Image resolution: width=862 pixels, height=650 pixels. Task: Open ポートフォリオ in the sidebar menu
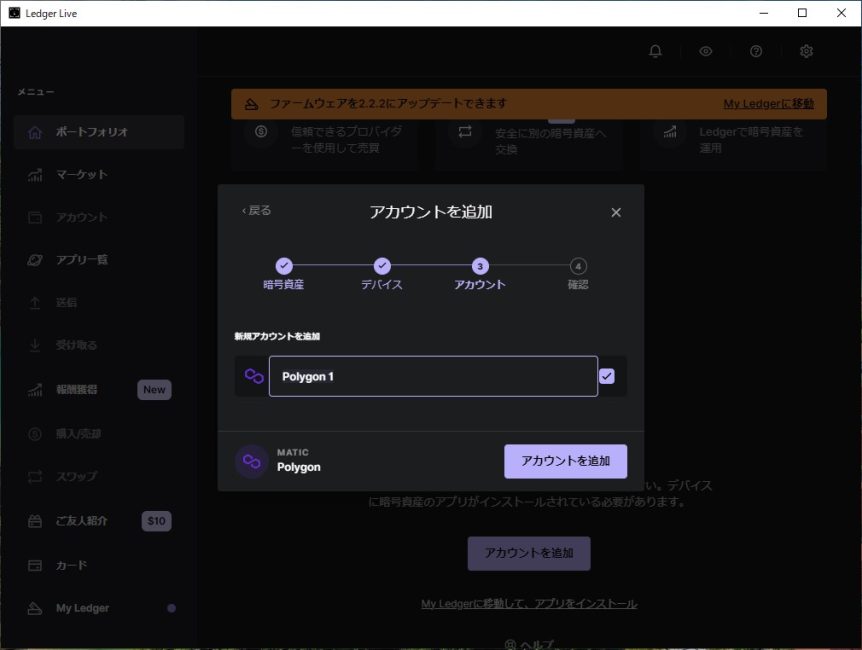point(99,132)
